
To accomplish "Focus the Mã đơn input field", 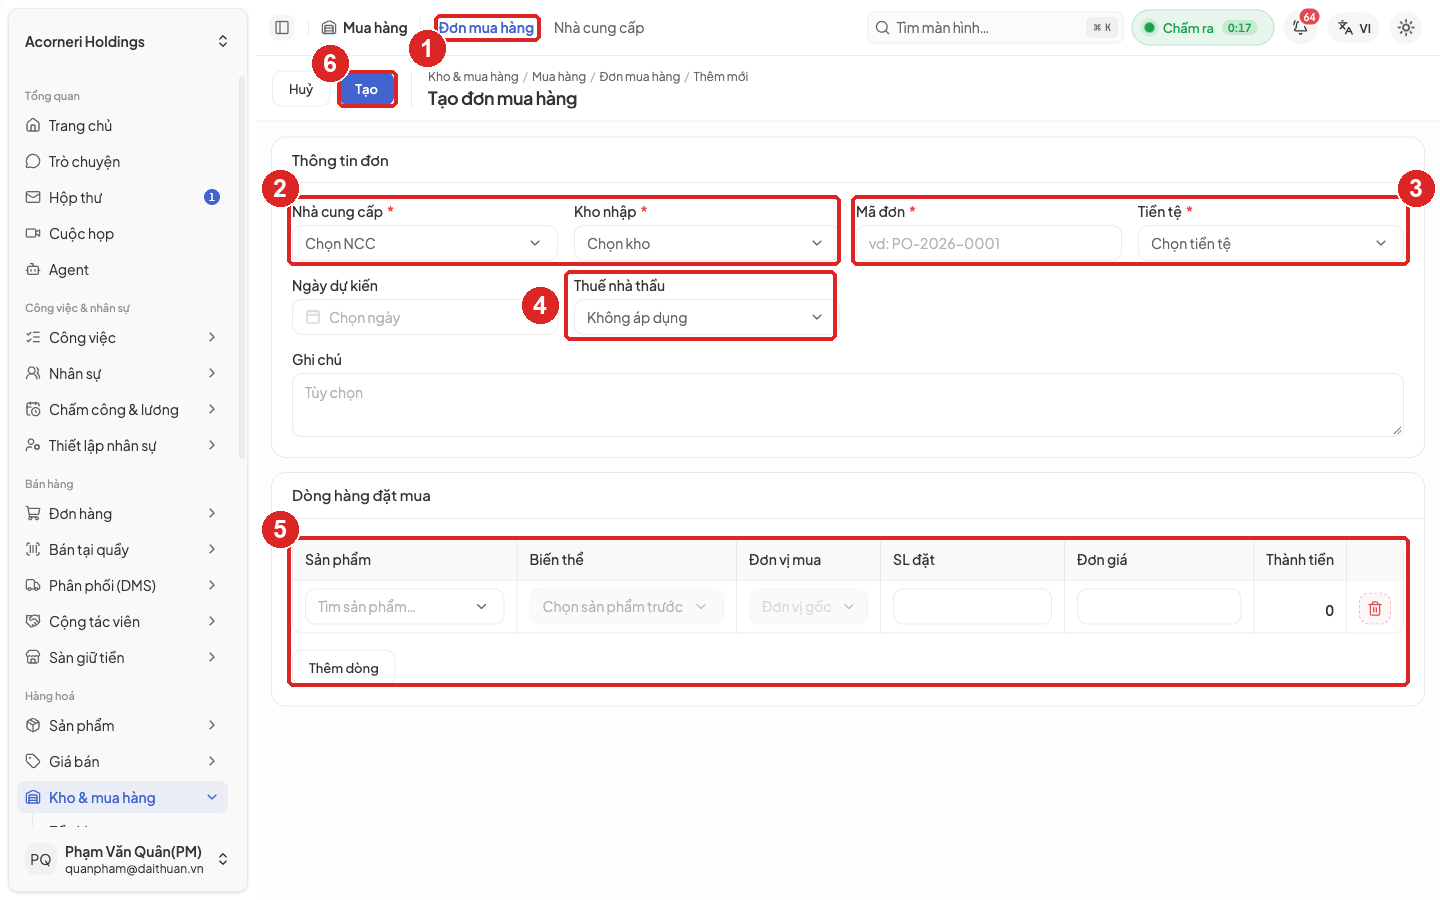I will pos(988,244).
